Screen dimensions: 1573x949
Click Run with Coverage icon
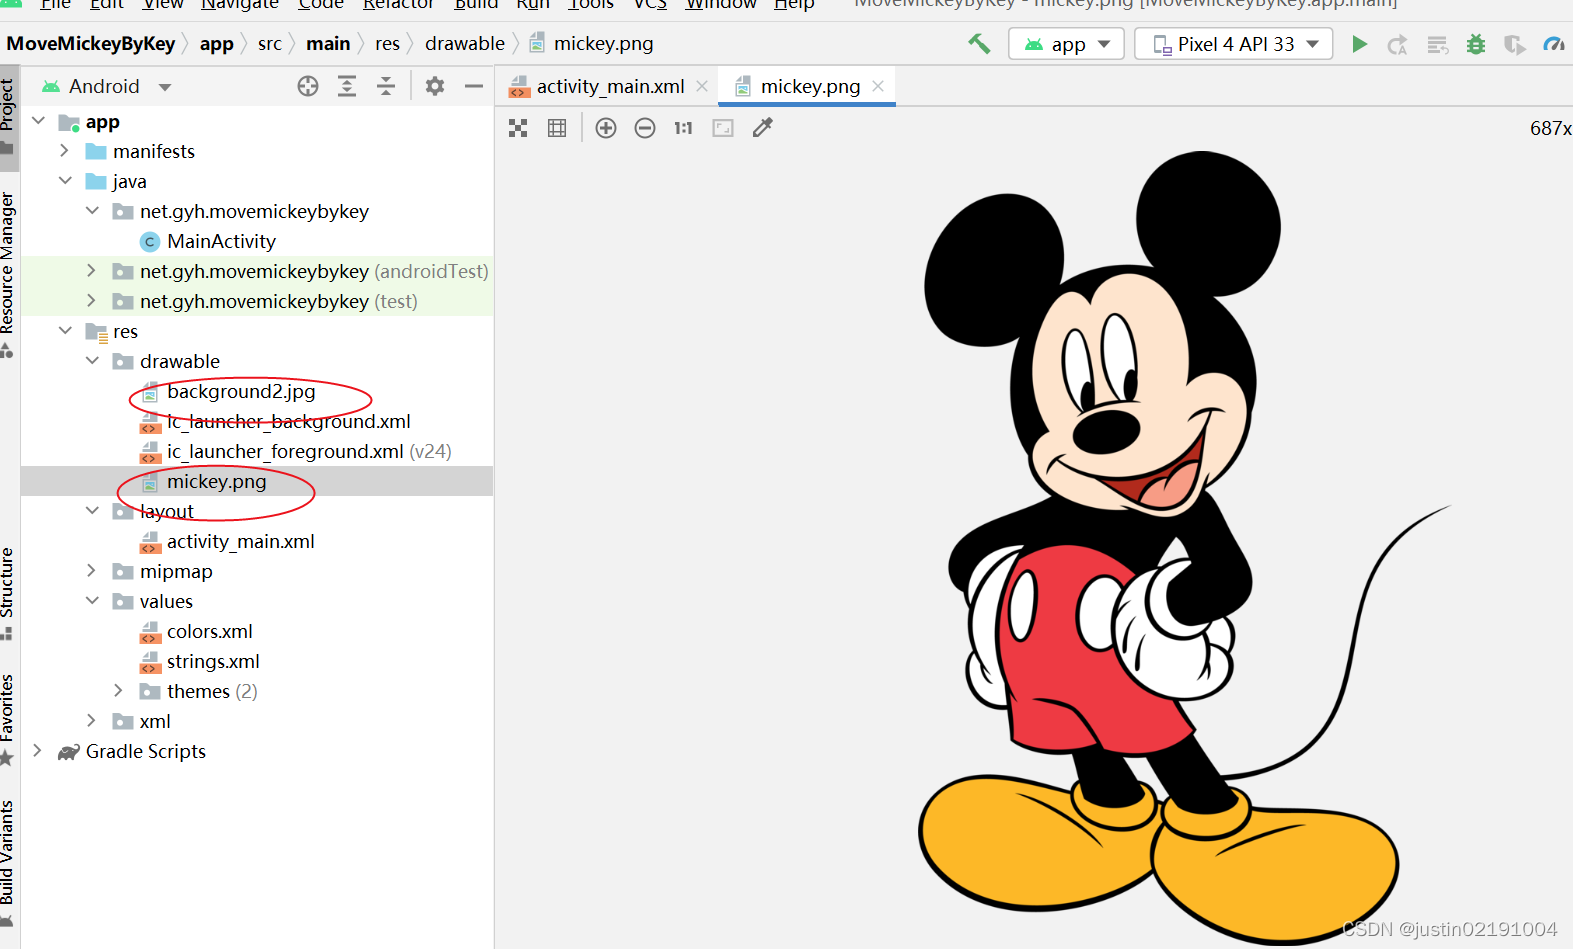coord(1515,44)
